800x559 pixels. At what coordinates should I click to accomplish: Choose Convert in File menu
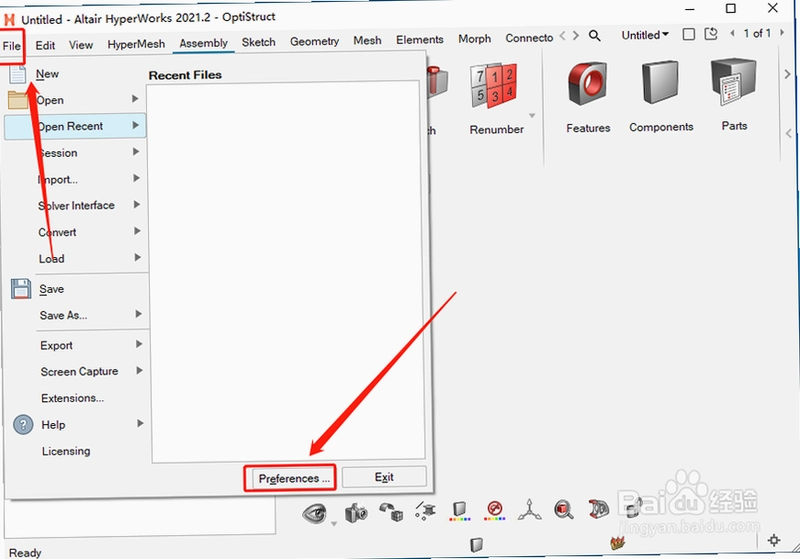click(57, 232)
